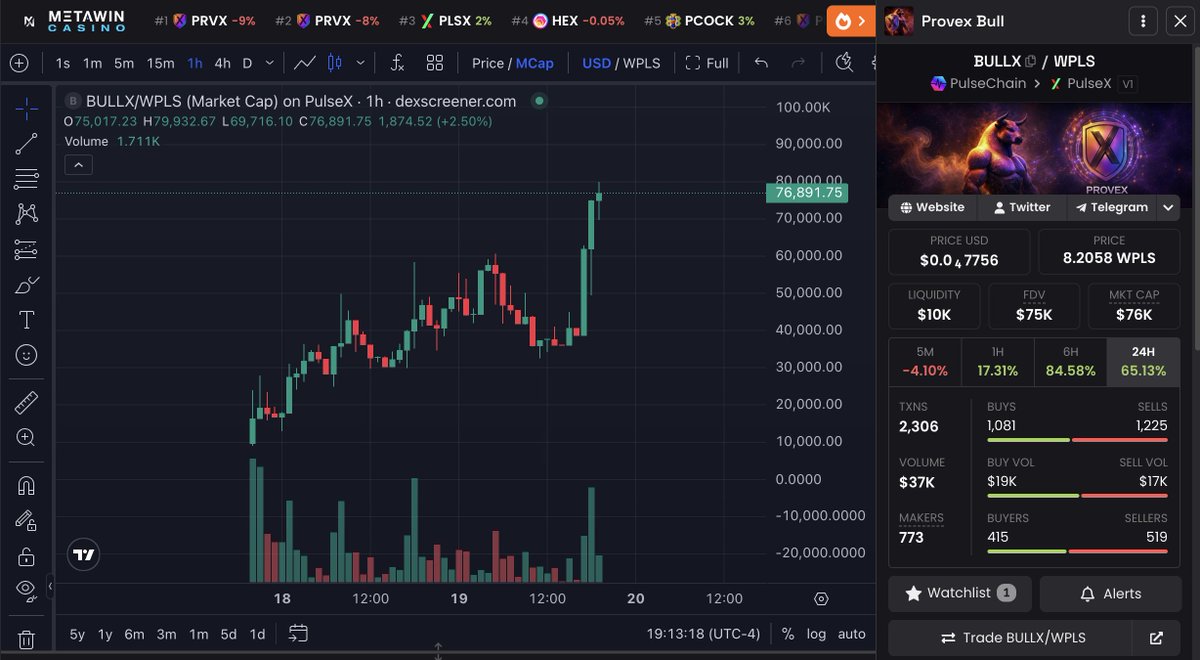
Task: Switch chart to candlestick style
Action: (x=334, y=63)
